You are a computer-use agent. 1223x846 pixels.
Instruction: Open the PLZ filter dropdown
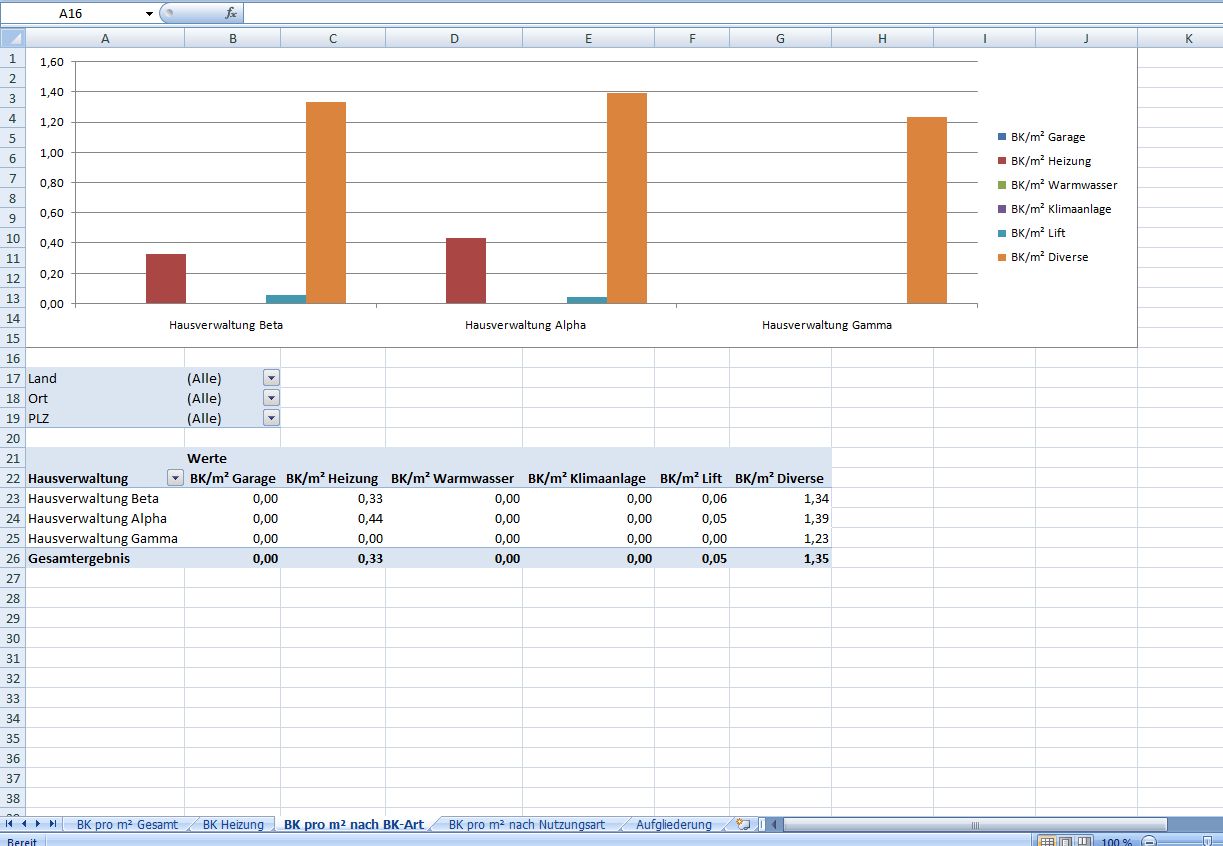click(271, 418)
